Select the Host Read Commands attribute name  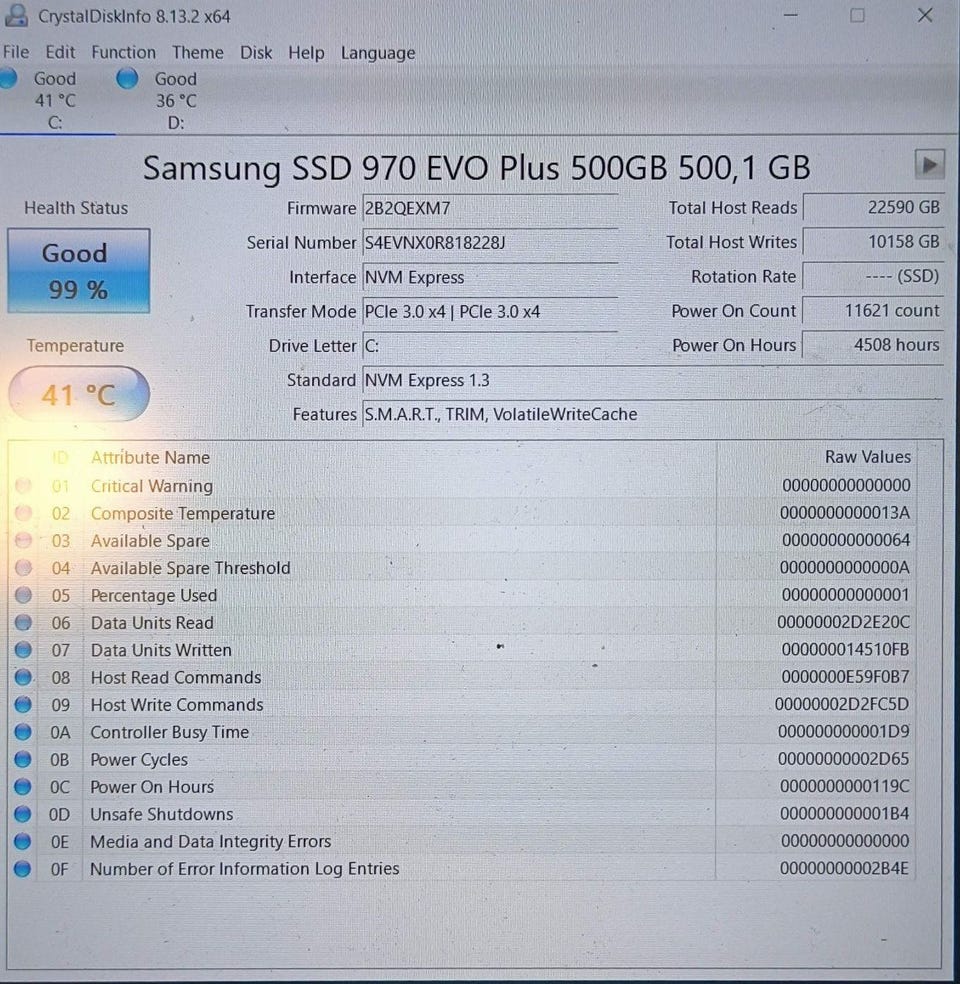click(x=176, y=677)
